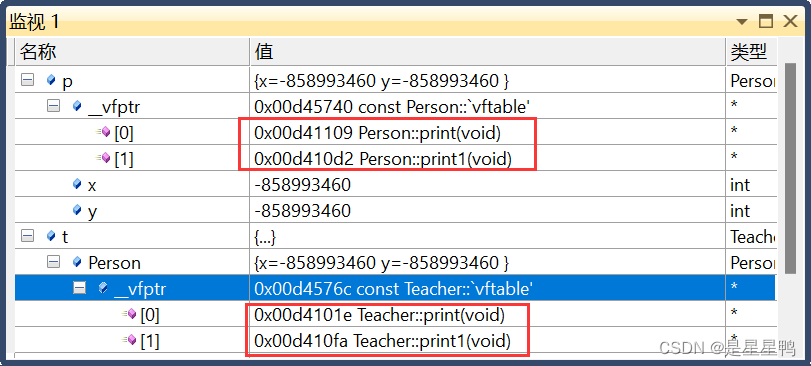Viewport: 811px width, 366px height.
Task: Collapse the __vfptr node under p
Action: (53, 106)
